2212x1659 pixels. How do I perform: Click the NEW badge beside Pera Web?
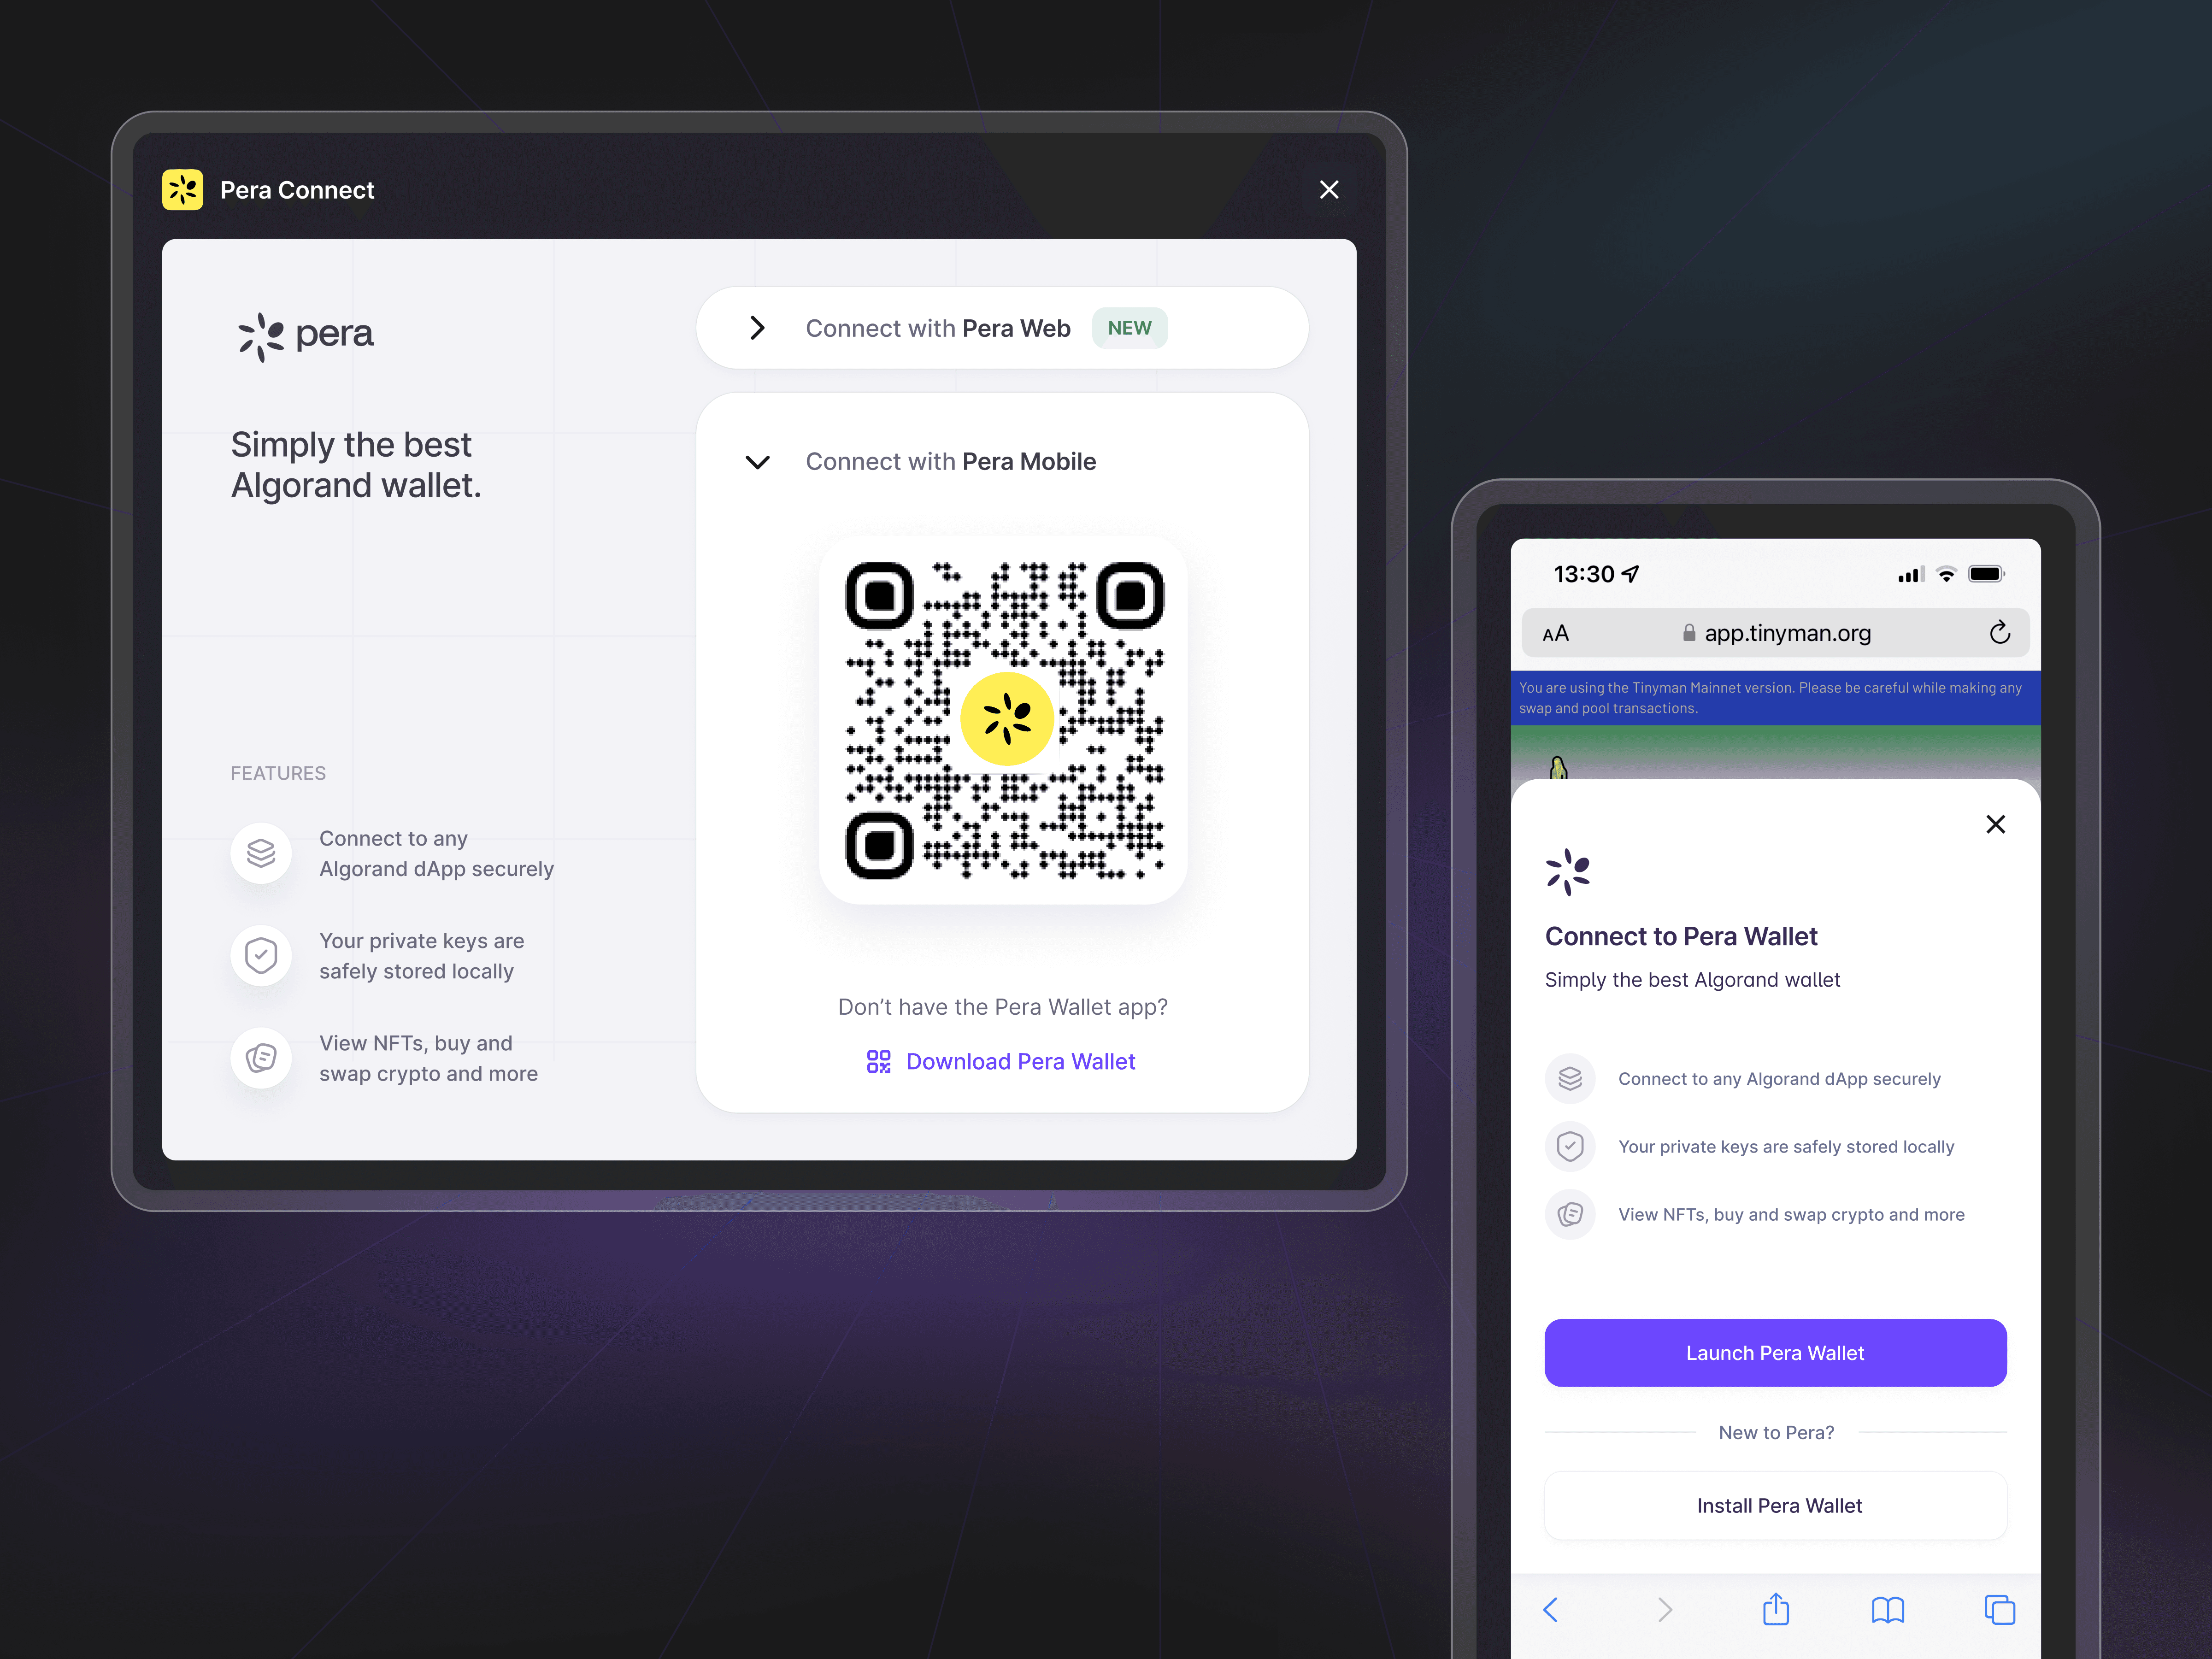click(x=1129, y=328)
